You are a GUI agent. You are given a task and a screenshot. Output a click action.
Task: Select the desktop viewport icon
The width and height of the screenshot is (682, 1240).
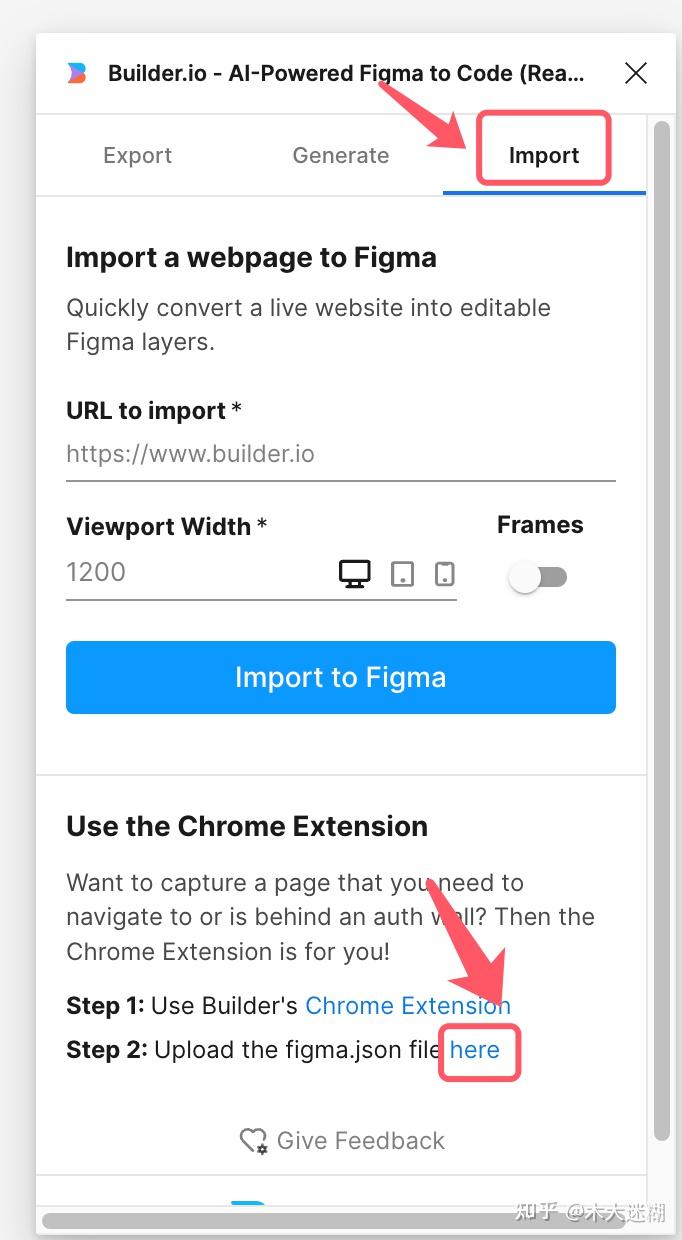pyautogui.click(x=355, y=573)
